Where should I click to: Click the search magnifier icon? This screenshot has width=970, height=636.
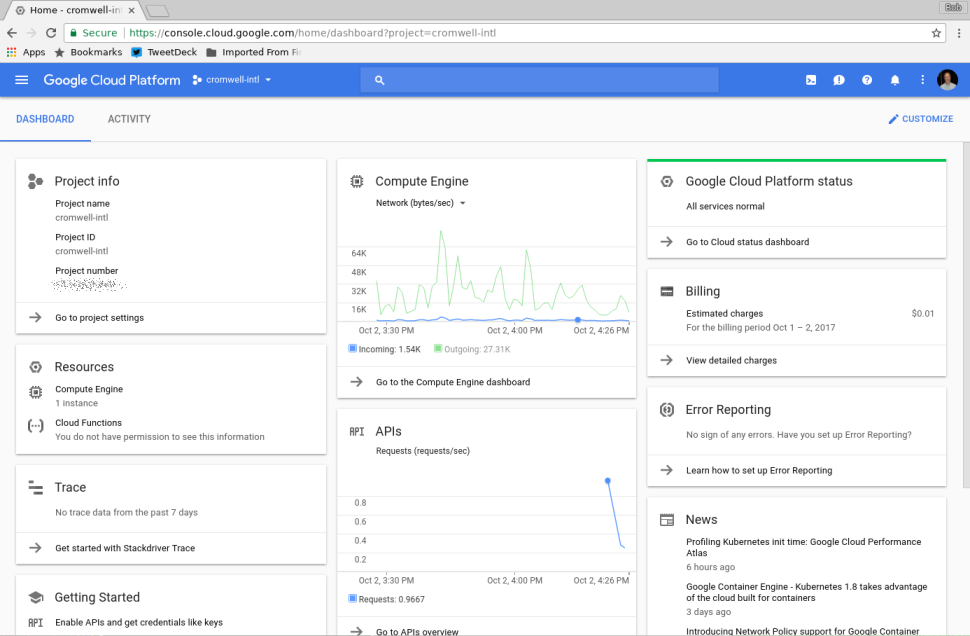click(x=379, y=80)
